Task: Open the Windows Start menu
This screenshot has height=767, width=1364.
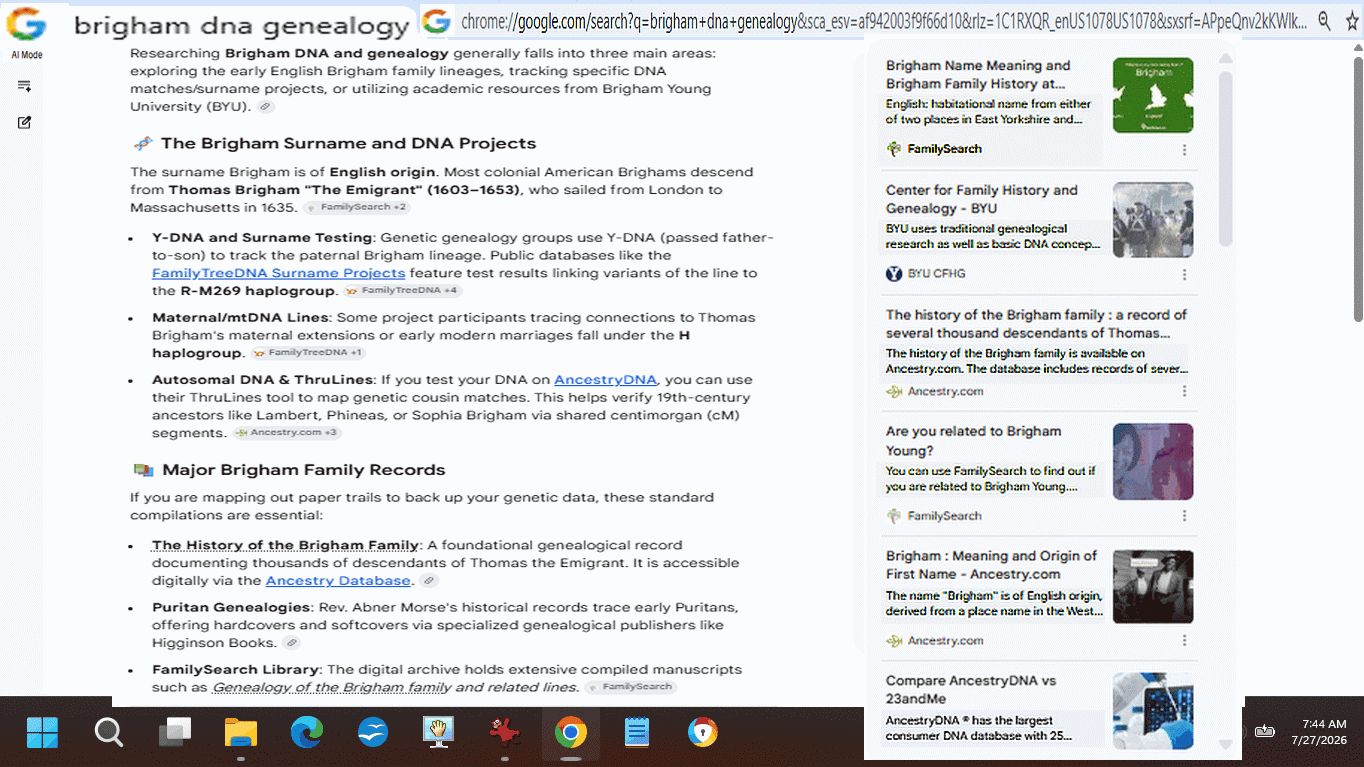Action: pos(42,733)
